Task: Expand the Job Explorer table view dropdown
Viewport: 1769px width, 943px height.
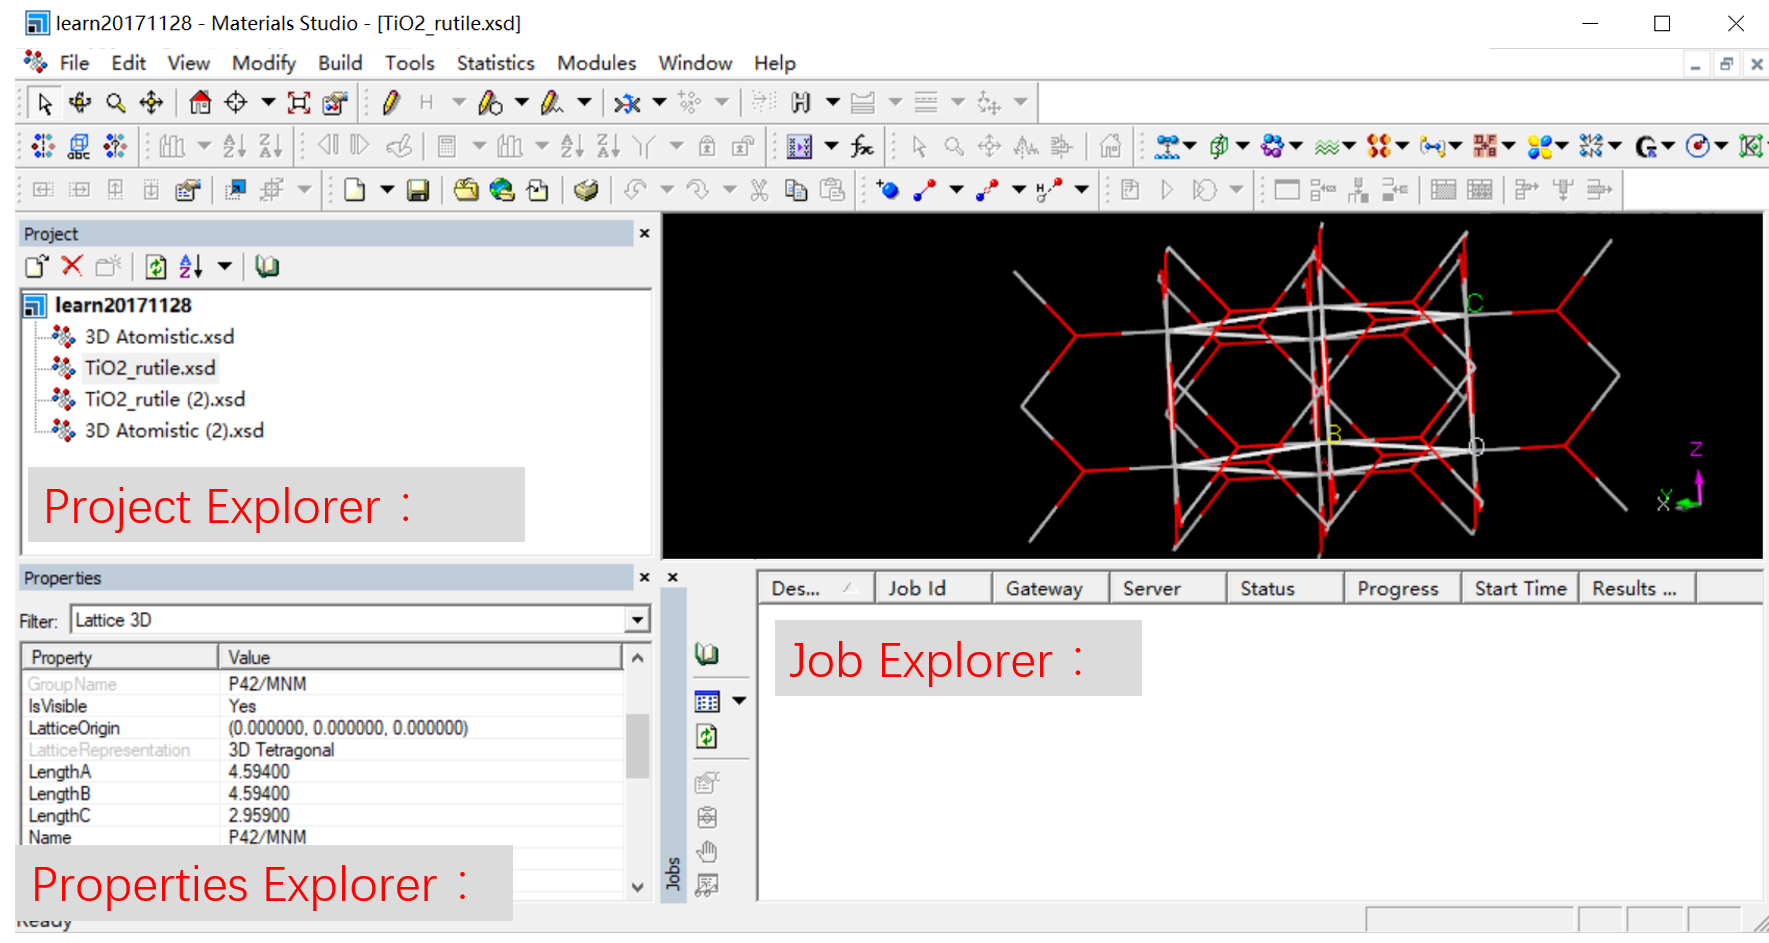Action: pyautogui.click(x=739, y=701)
